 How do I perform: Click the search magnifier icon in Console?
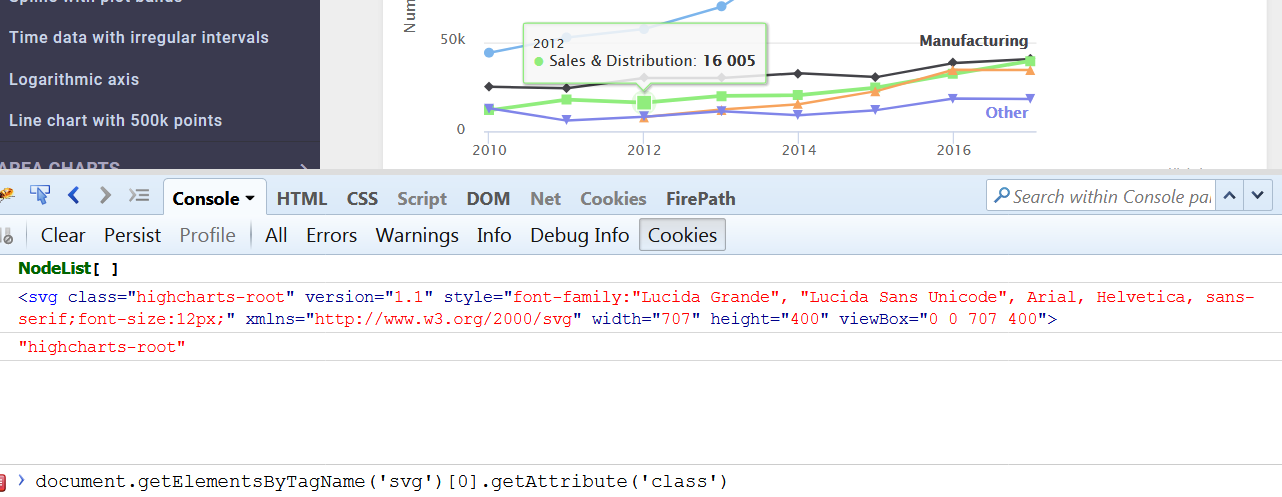point(1001,196)
